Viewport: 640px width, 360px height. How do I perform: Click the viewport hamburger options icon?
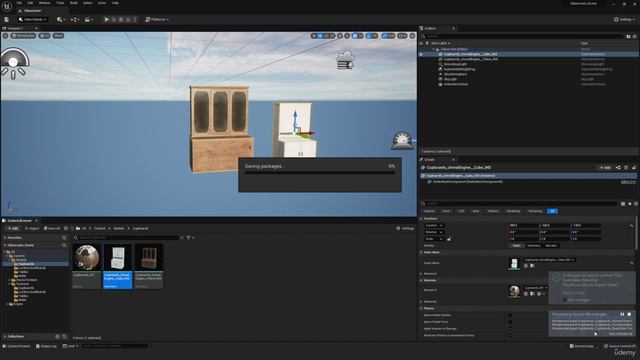tap(5, 36)
